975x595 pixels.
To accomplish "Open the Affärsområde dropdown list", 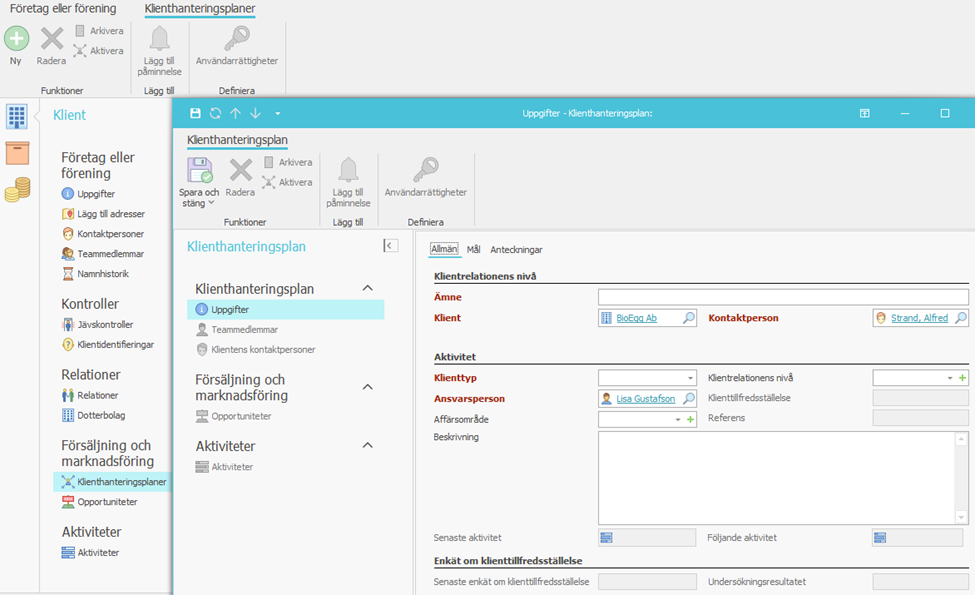I will pyautogui.click(x=677, y=419).
